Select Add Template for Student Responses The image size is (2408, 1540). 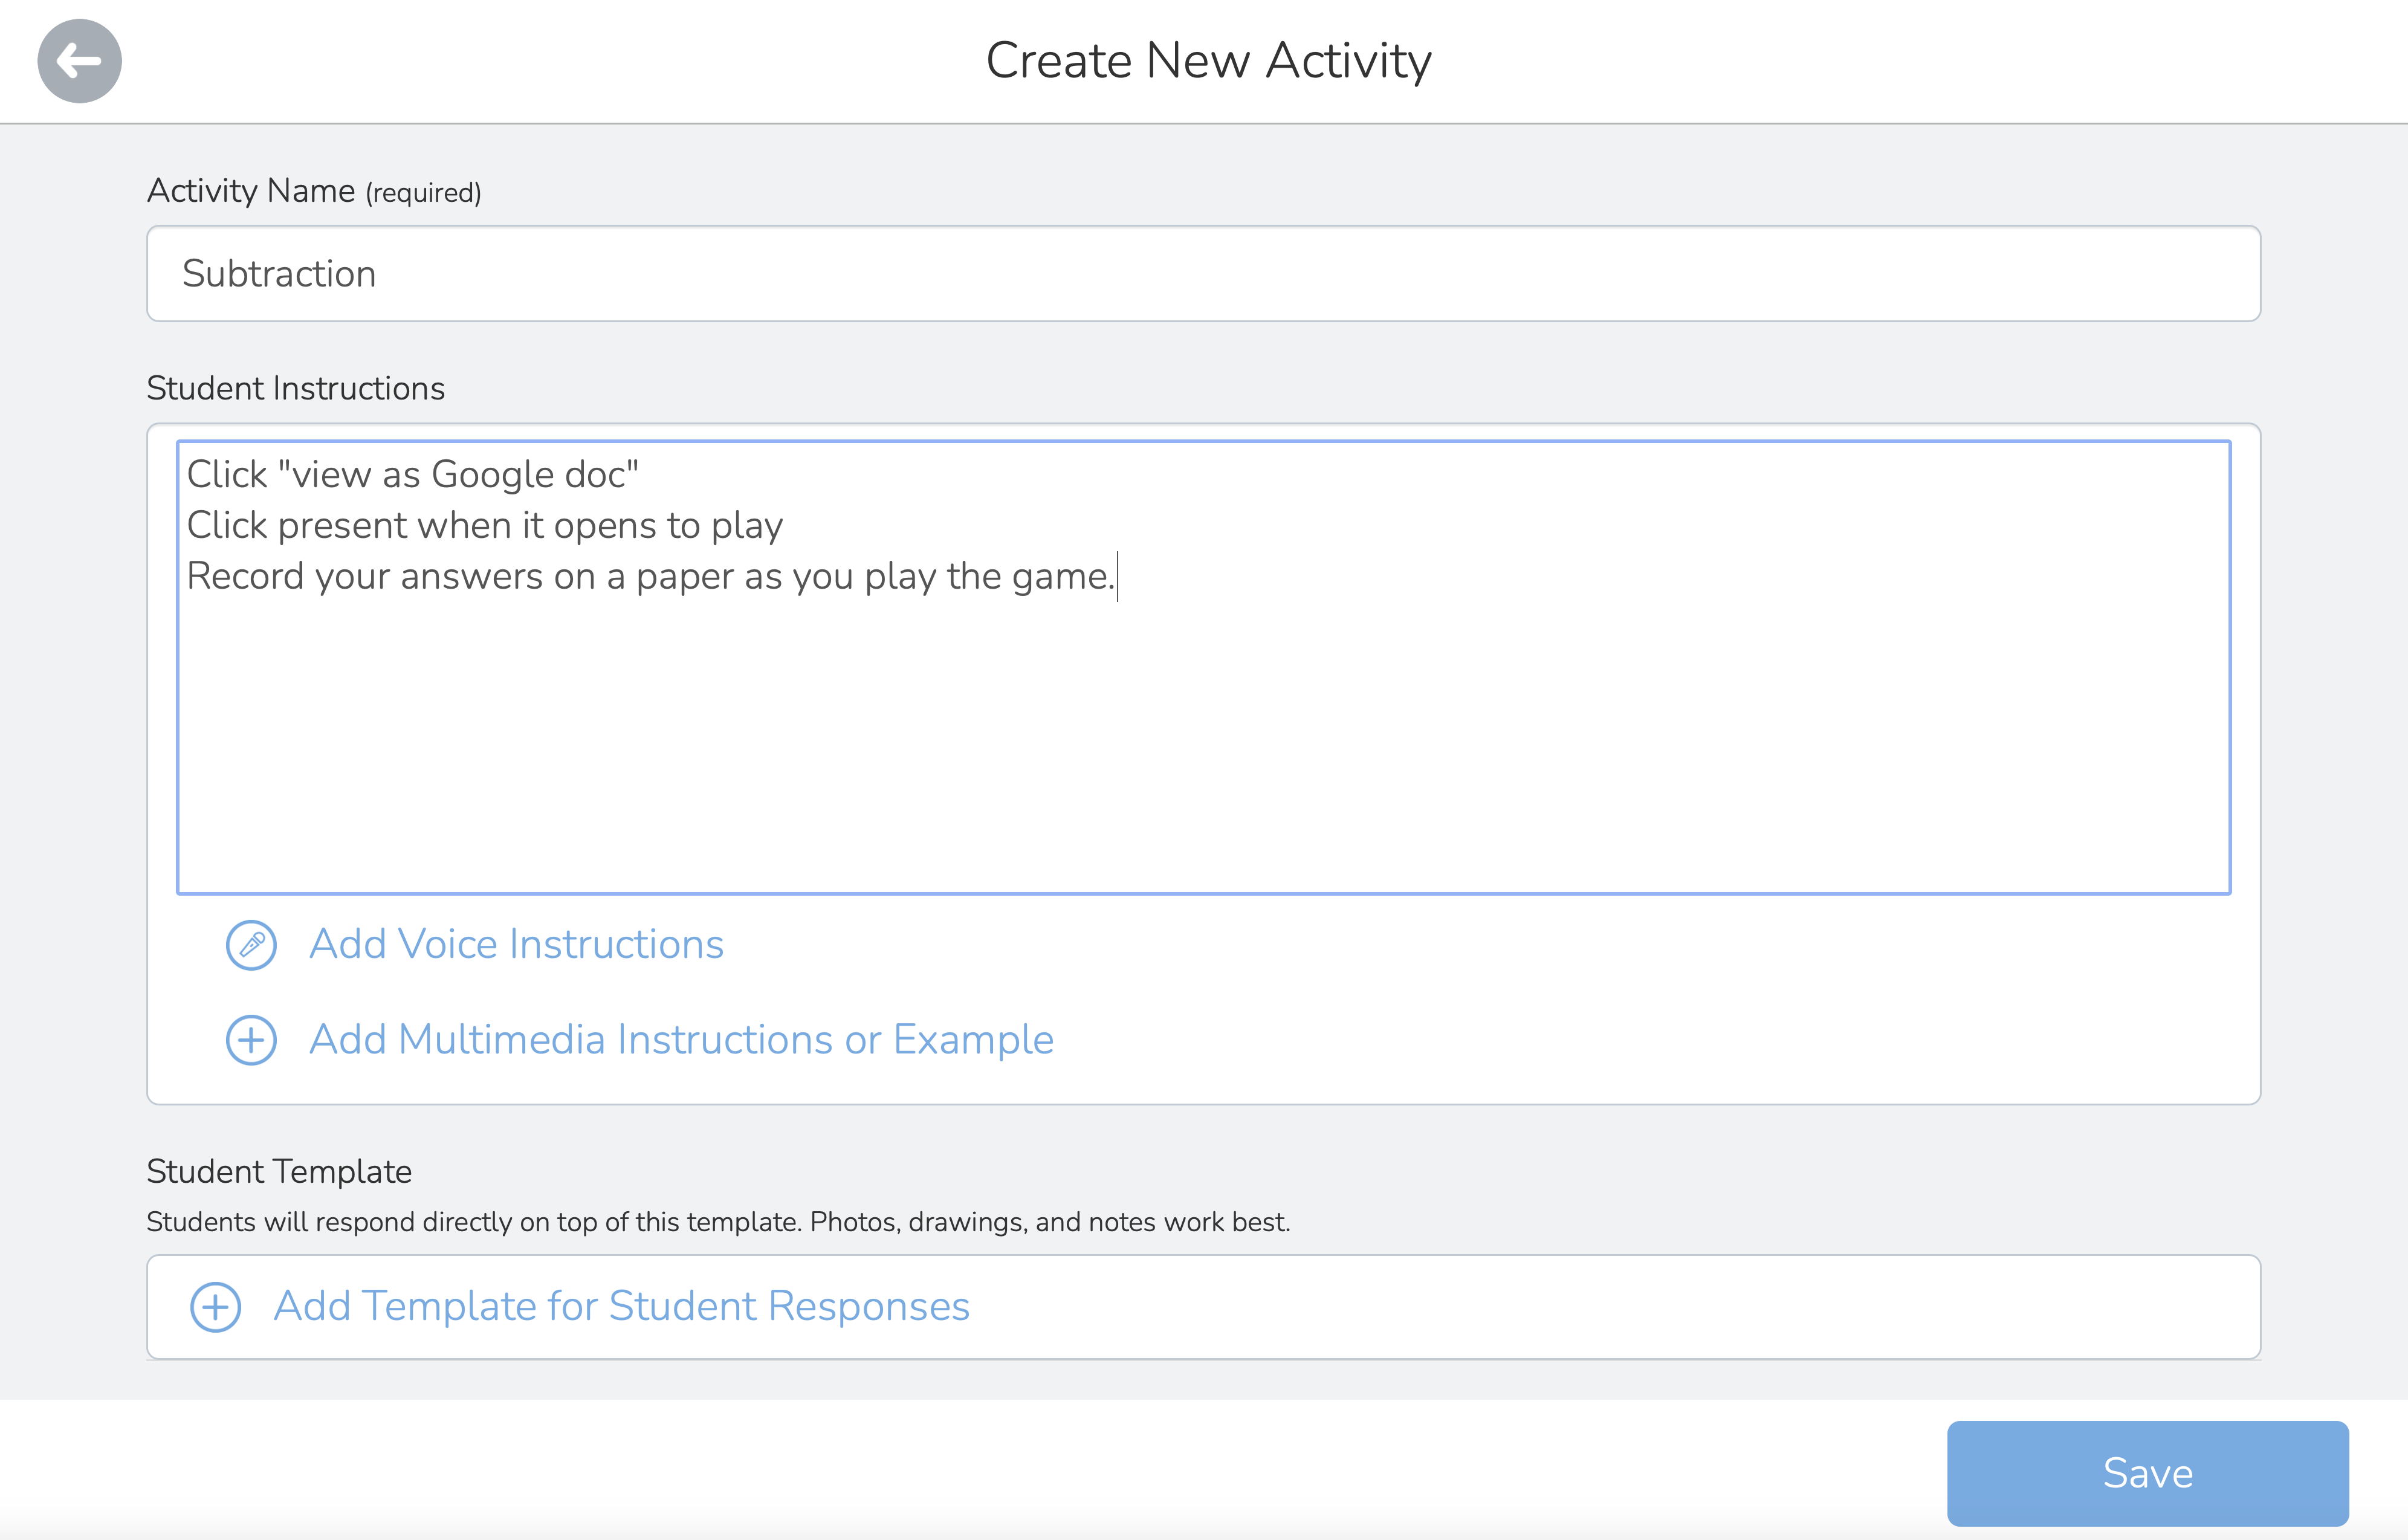click(621, 1307)
